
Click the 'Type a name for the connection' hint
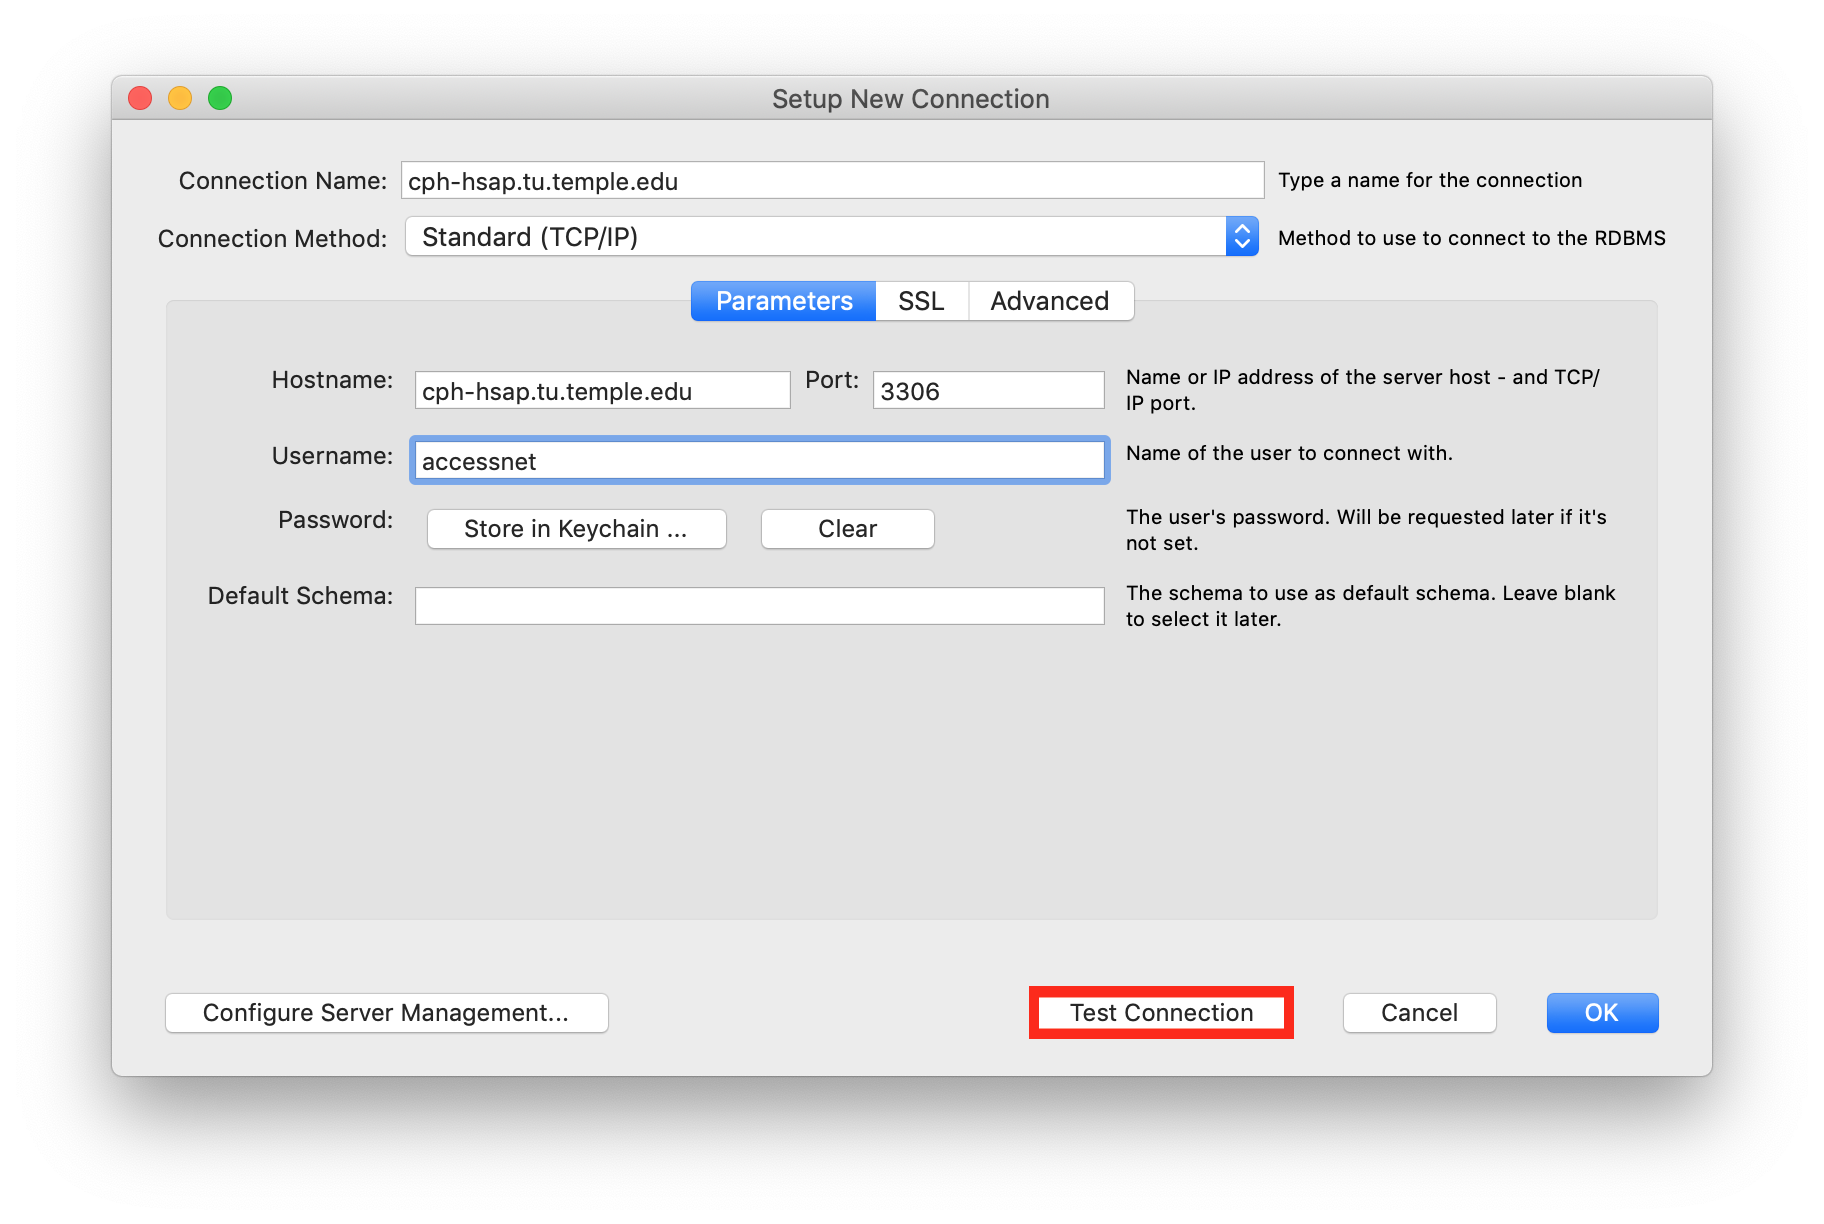pos(1430,180)
